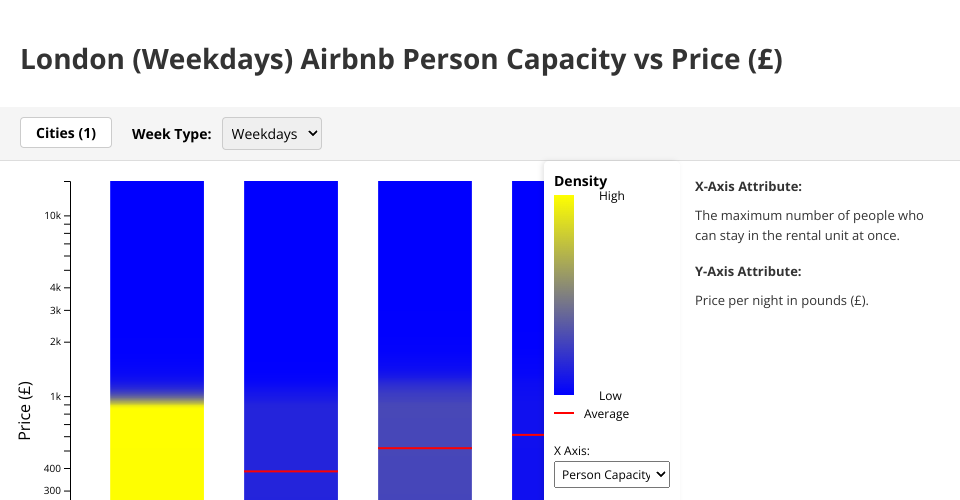Click the 400 price axis tick label
Viewport: 960px width, 500px height.
pos(51,468)
